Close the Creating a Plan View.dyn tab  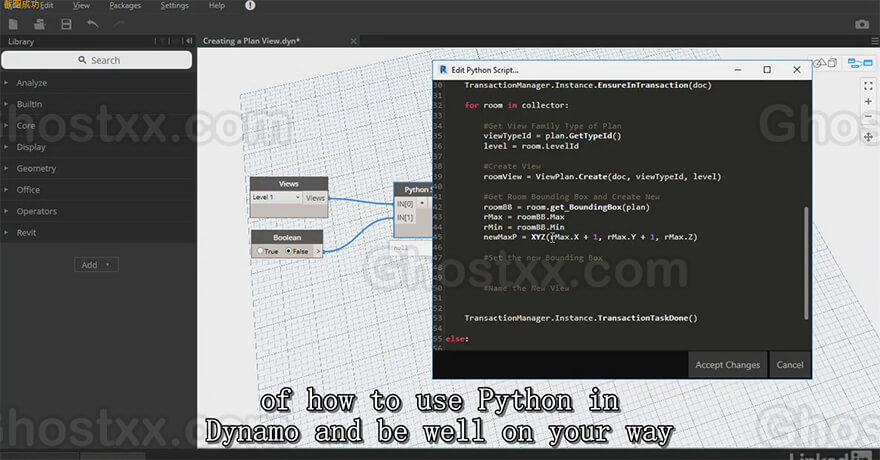click(x=353, y=41)
